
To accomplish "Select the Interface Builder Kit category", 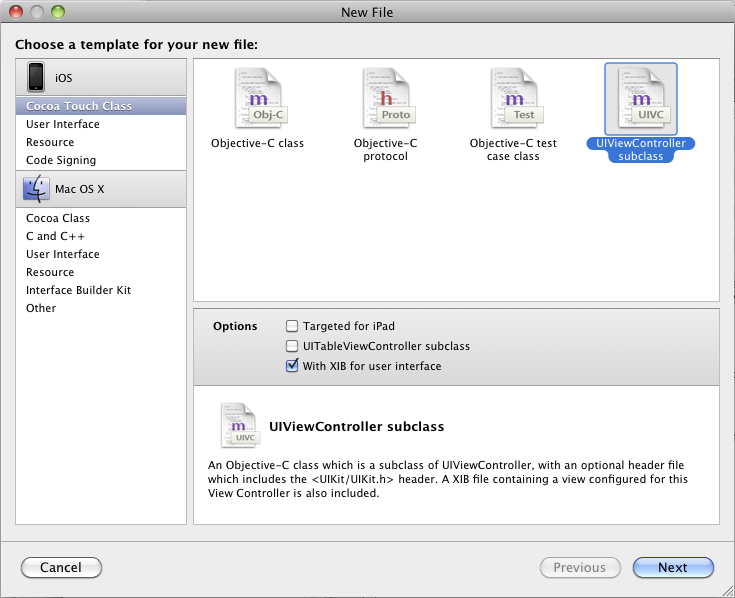I will (101, 290).
